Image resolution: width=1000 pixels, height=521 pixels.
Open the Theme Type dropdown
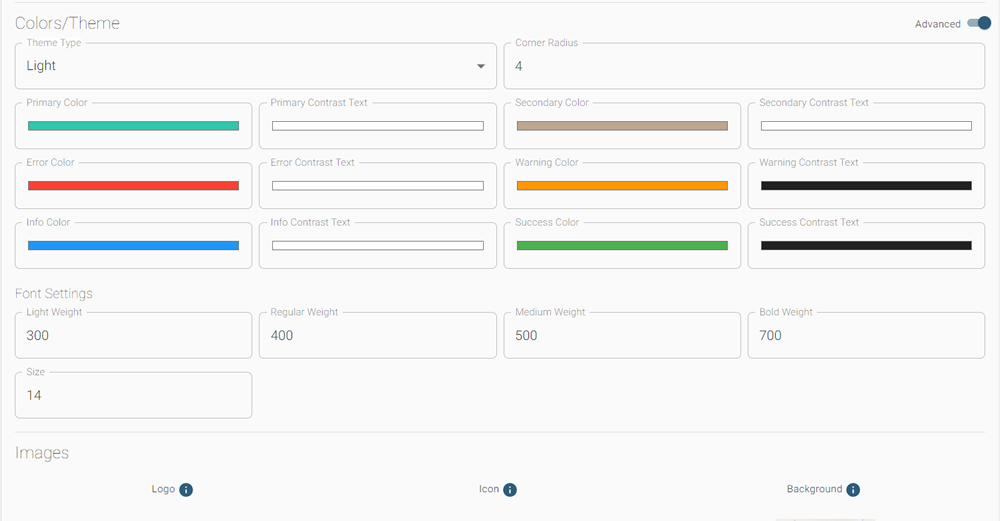255,66
